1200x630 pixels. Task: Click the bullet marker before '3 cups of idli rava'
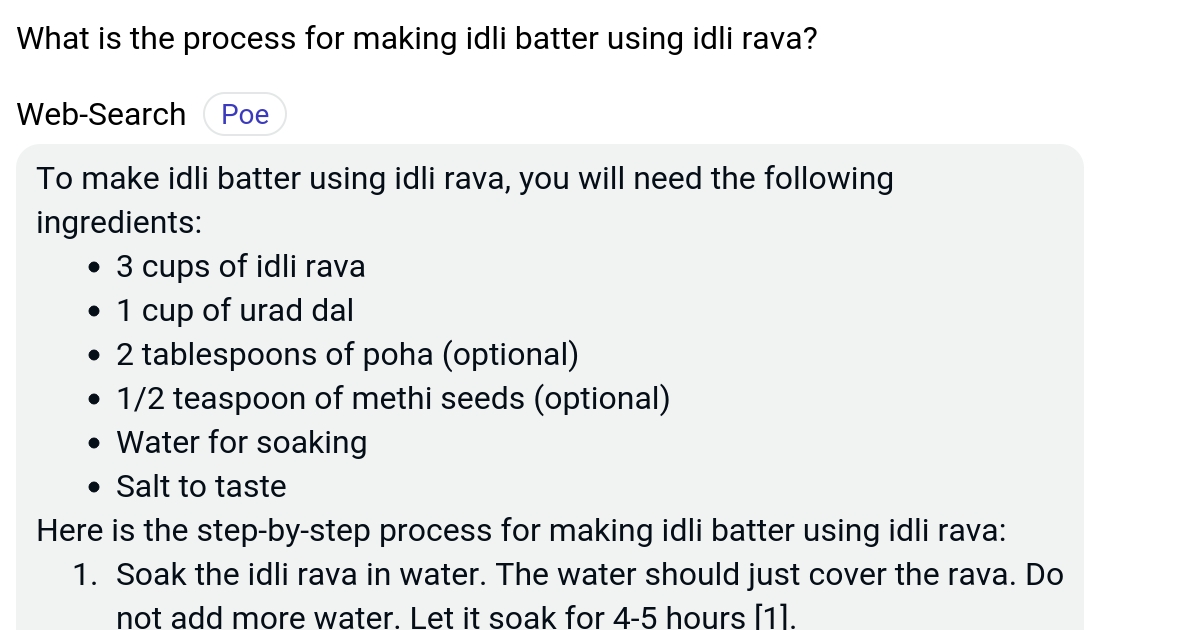click(x=93, y=266)
